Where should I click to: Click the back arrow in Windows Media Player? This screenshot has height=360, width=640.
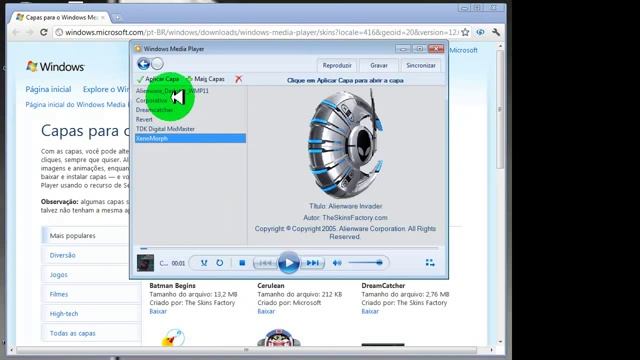click(x=143, y=64)
